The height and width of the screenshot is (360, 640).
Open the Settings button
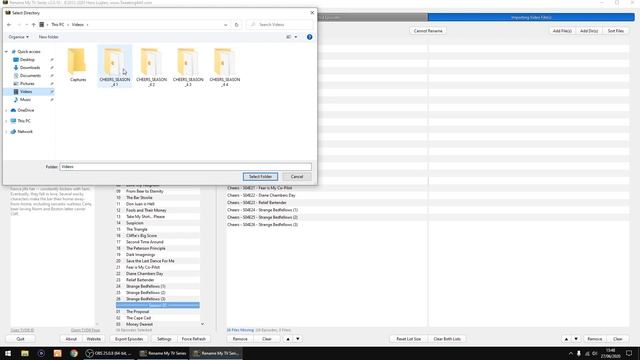pos(164,339)
